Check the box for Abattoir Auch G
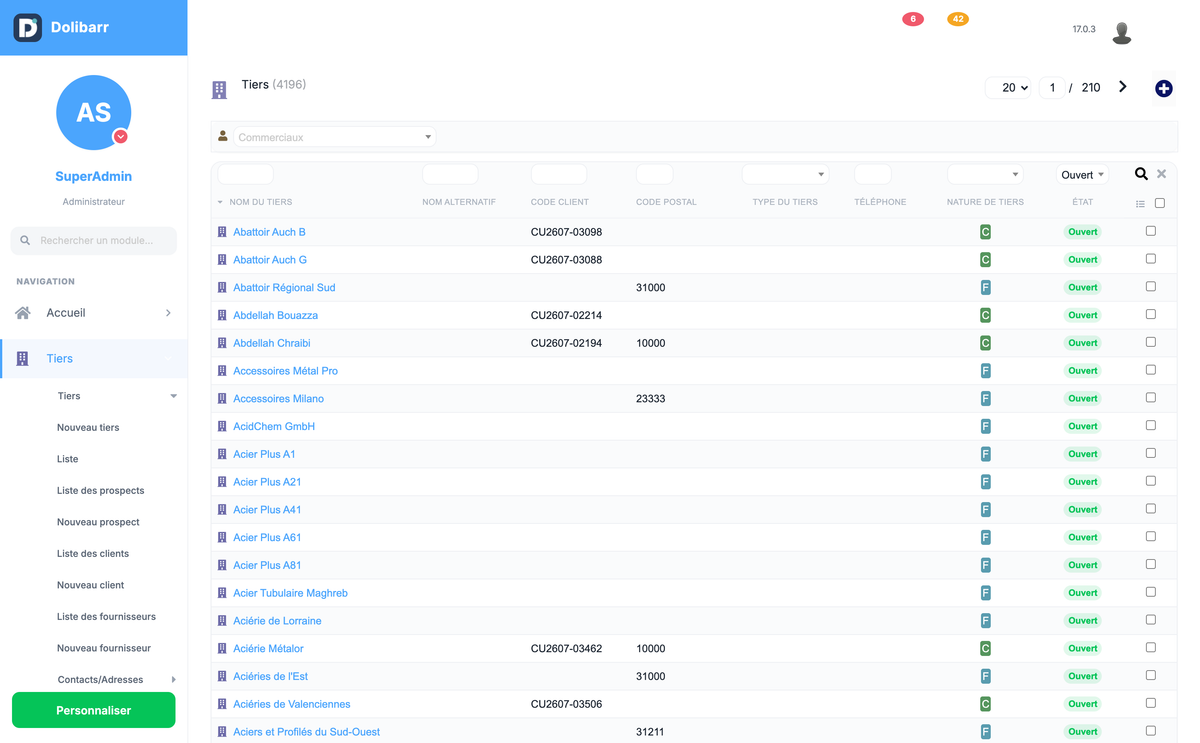The image size is (1200, 743). pos(1151,259)
